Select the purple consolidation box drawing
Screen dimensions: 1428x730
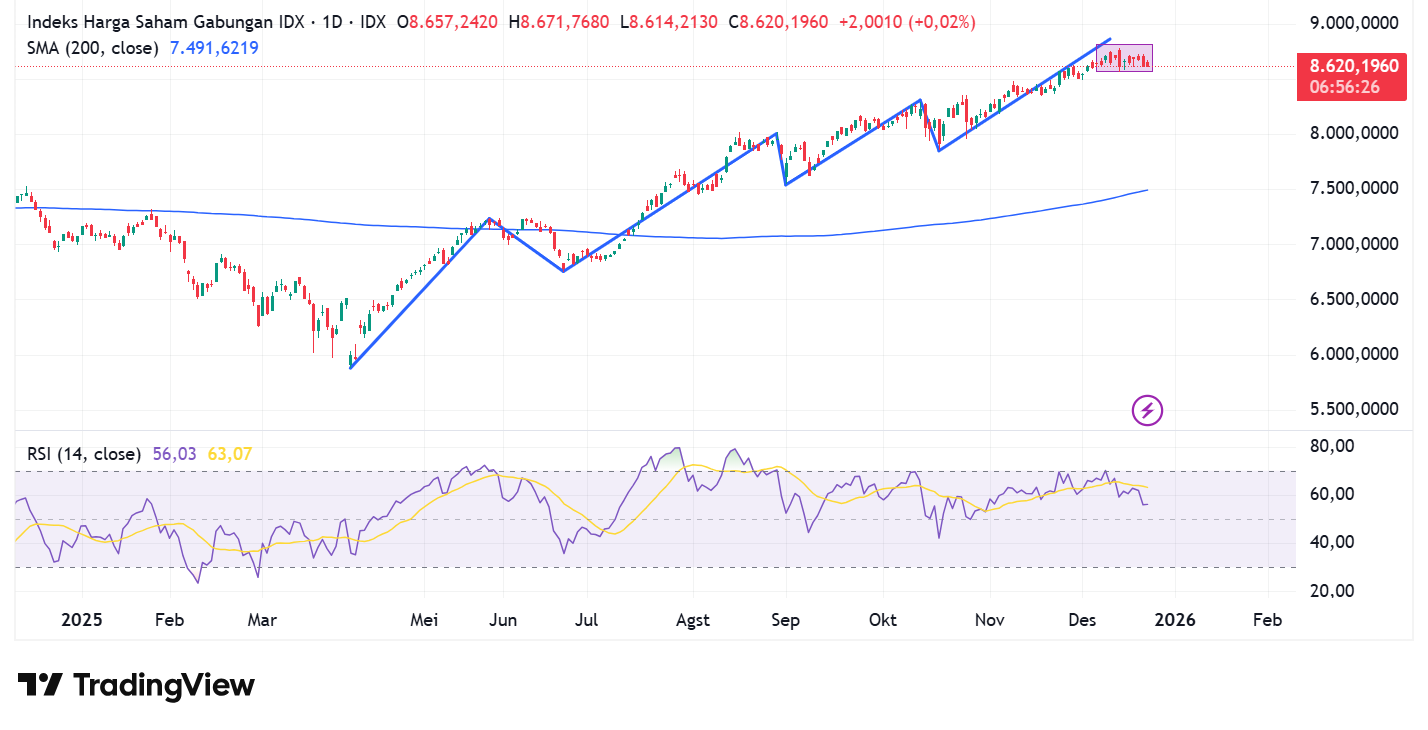1123,58
